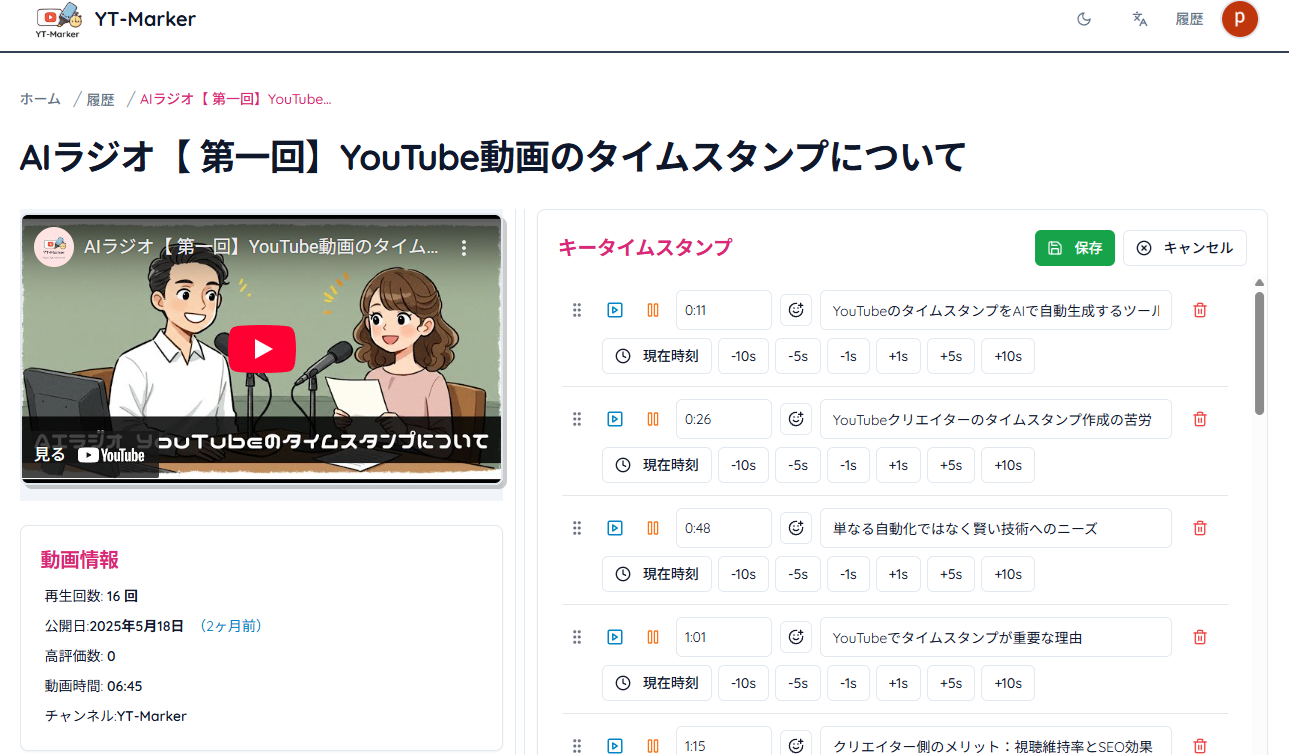Viewport: 1289px width, 755px height.
Task: Edit the 0:11 time field
Action: click(x=724, y=310)
